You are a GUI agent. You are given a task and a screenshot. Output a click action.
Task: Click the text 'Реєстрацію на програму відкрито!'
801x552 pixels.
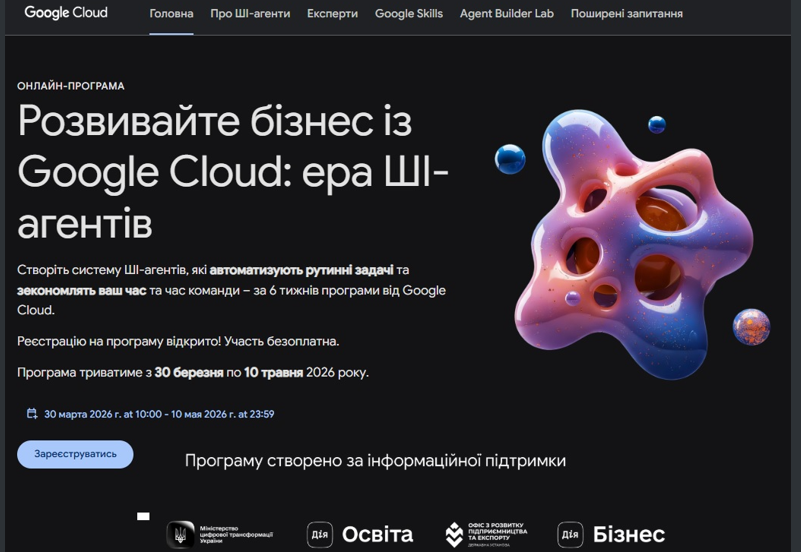pyautogui.click(x=119, y=341)
